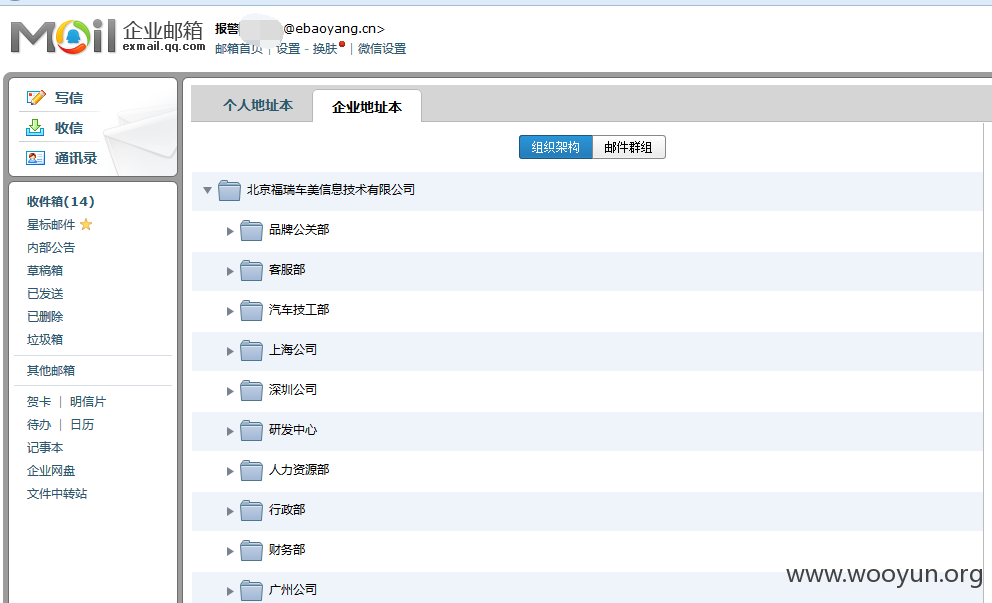
Task: Expand the 上海公司 branch
Action: pos(230,351)
